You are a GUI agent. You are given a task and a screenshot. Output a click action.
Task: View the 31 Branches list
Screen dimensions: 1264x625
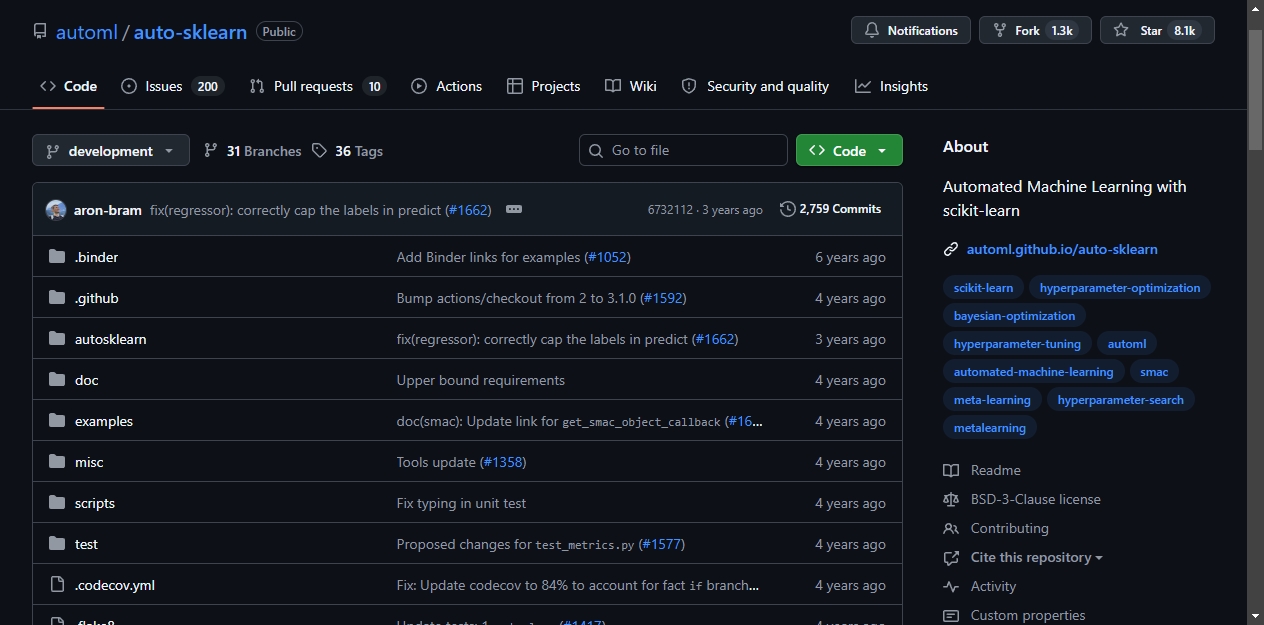pos(252,151)
